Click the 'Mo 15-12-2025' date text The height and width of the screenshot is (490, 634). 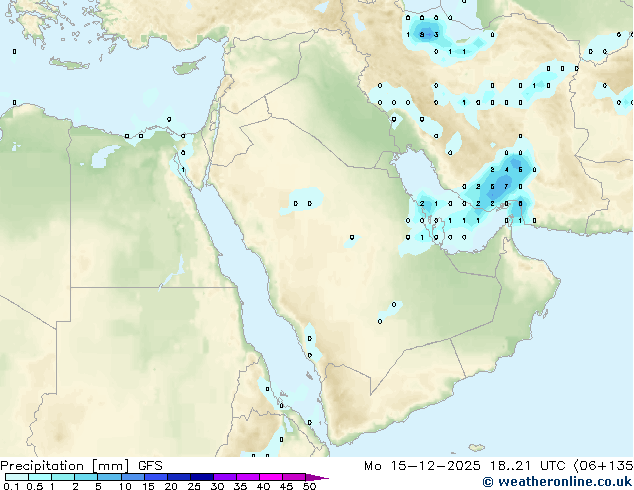(x=422, y=466)
